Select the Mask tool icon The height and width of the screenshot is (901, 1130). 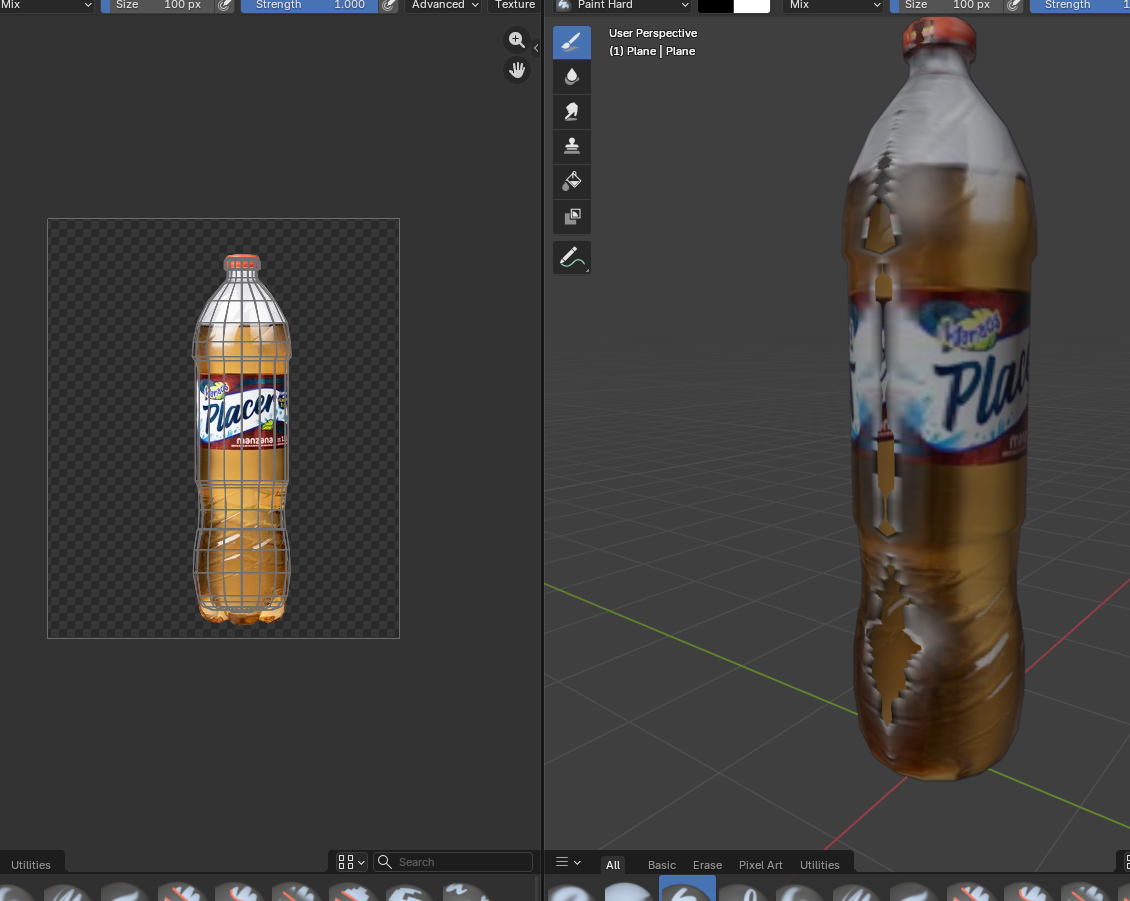coord(571,216)
